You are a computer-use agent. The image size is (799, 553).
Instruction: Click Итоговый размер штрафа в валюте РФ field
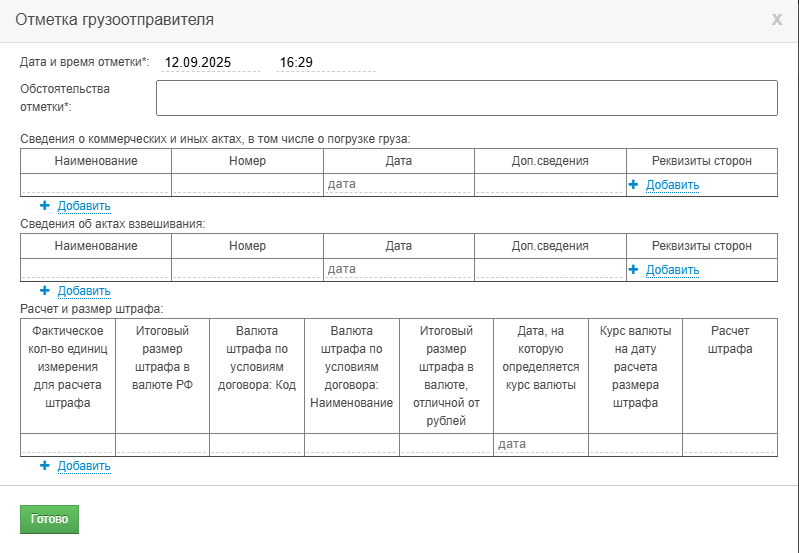162,444
